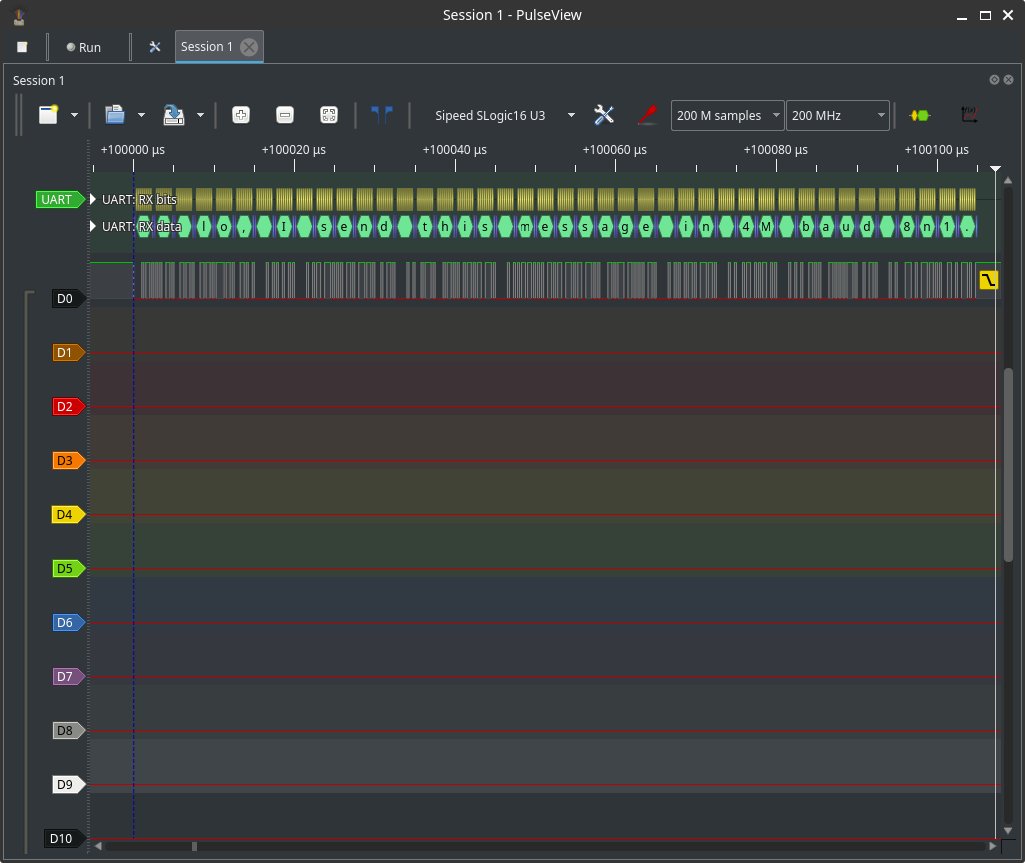Screen dimensions: 1025x863
Task: Show cursors with the blue markers icon
Action: pyautogui.click(x=381, y=115)
